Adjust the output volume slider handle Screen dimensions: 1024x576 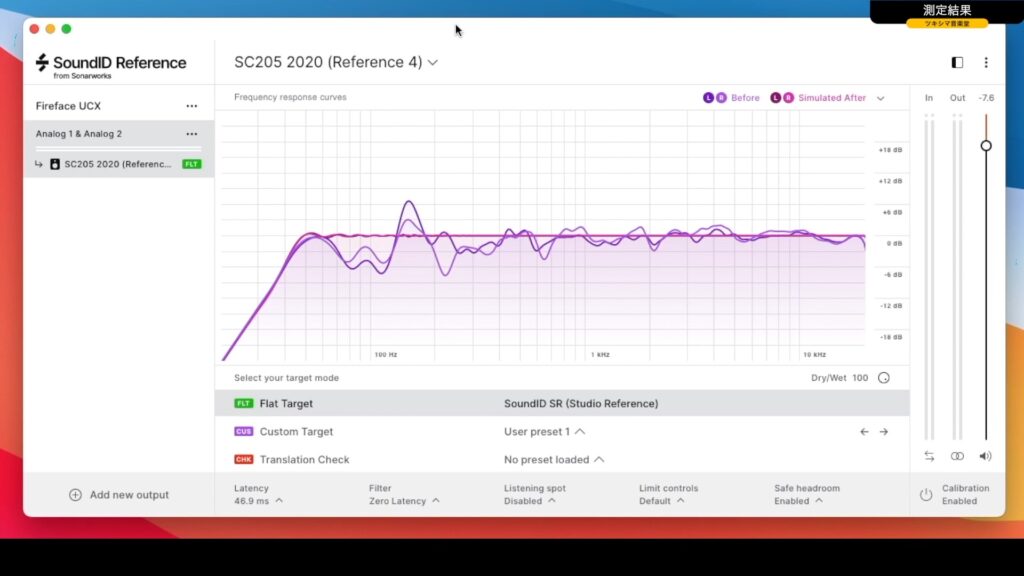986,146
